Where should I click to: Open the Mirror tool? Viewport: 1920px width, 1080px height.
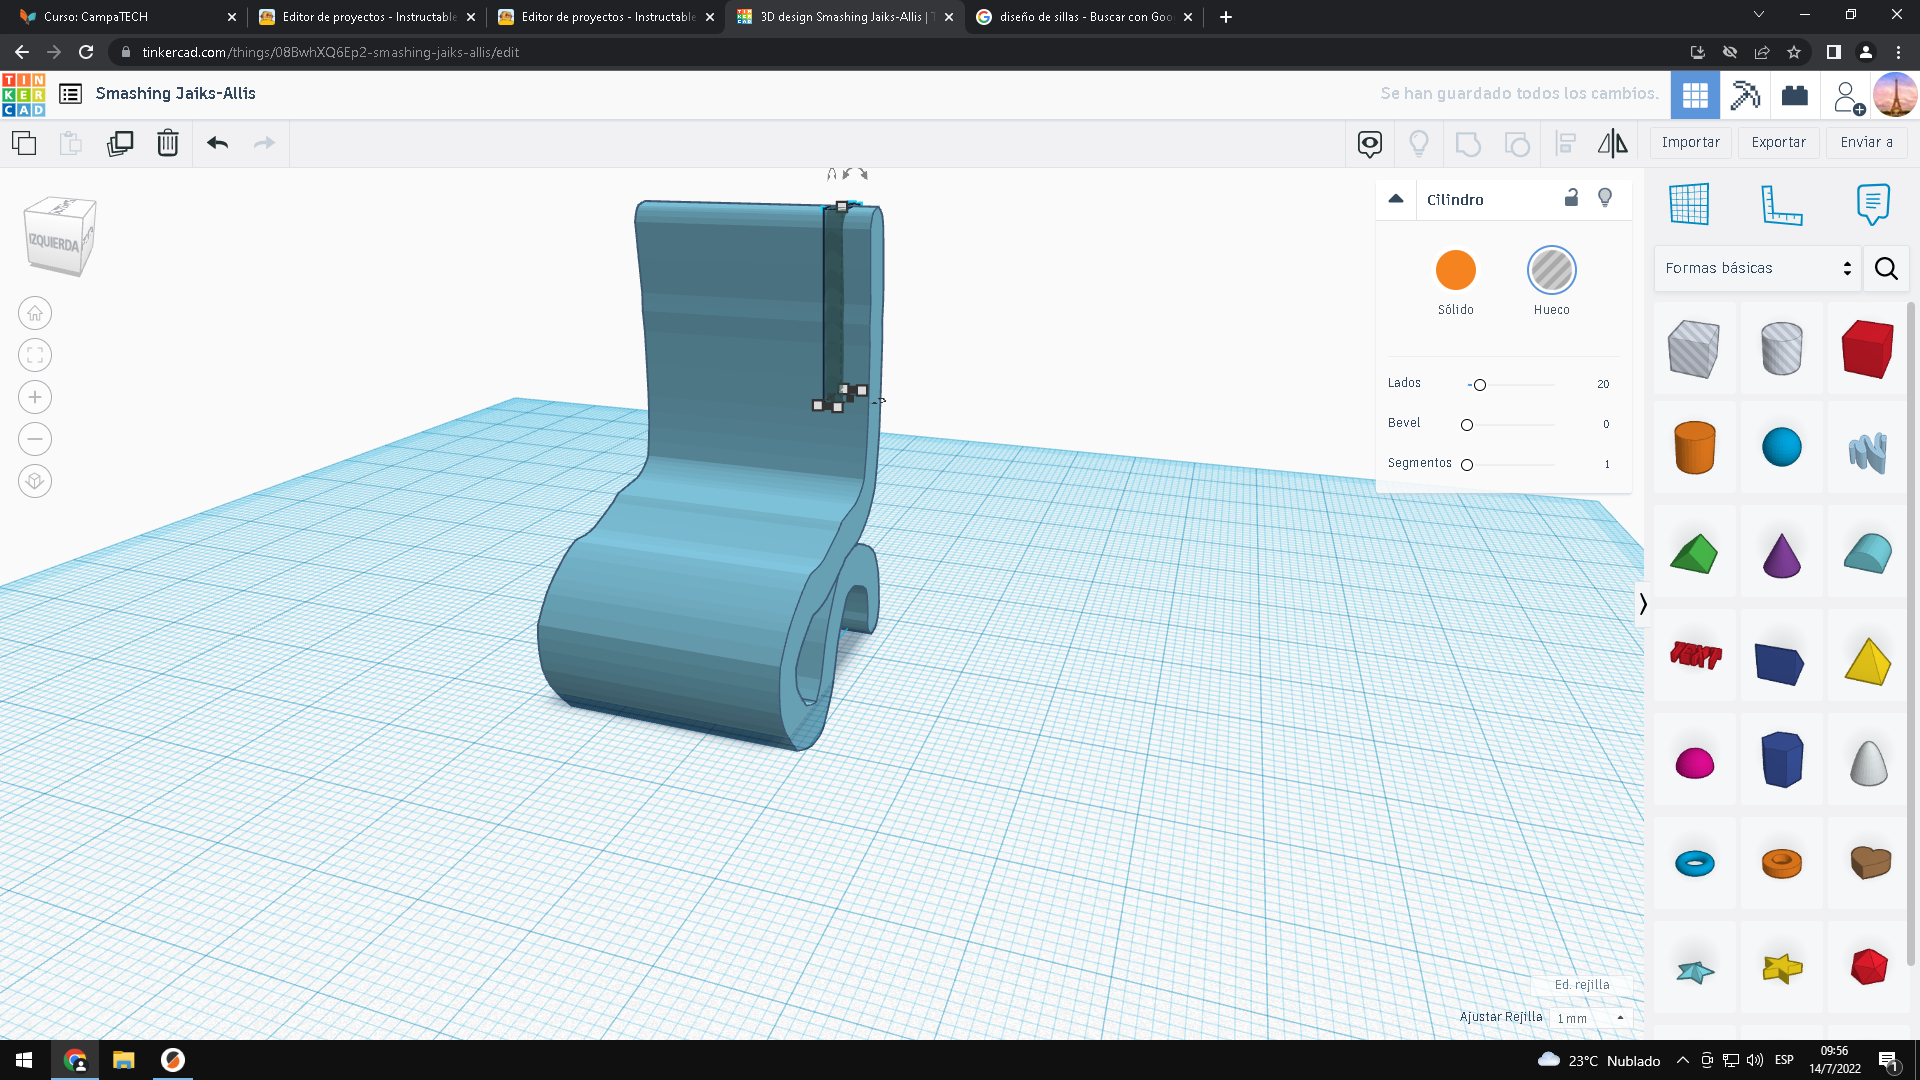pyautogui.click(x=1612, y=143)
